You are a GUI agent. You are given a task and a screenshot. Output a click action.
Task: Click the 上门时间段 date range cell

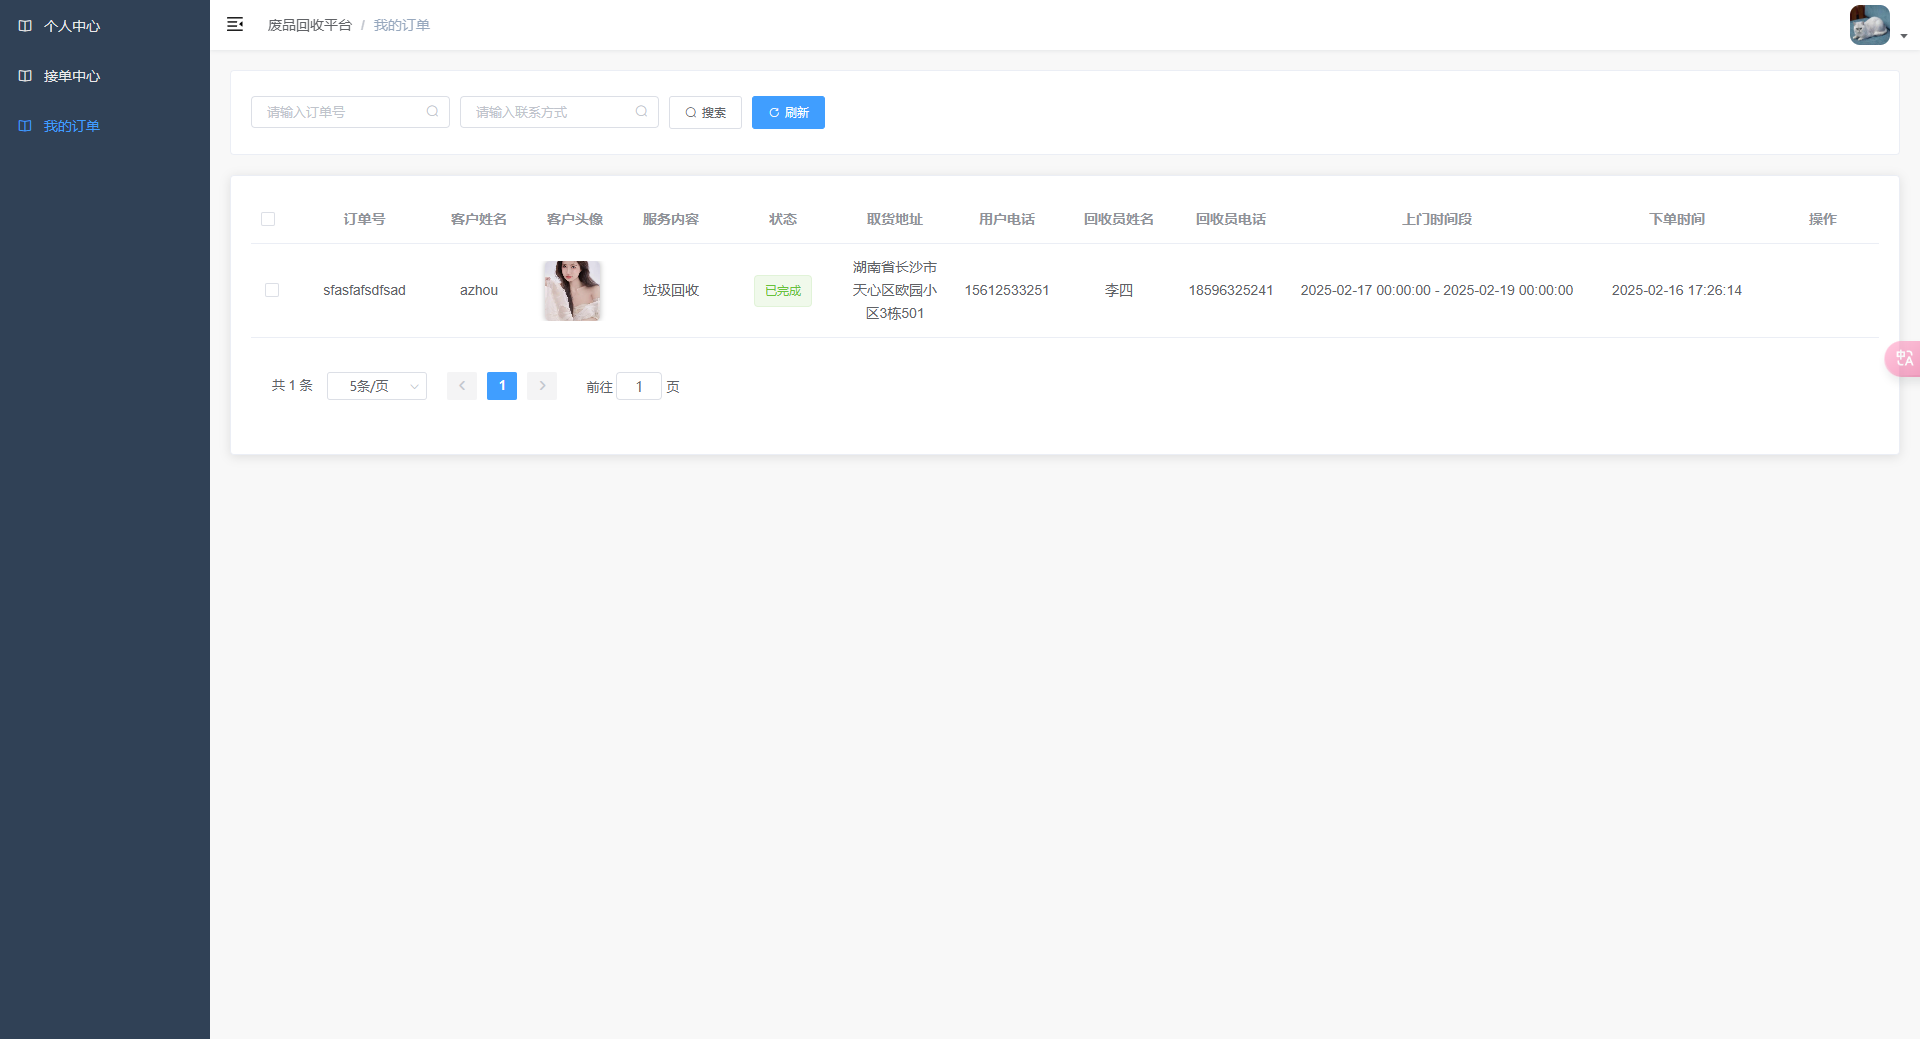tap(1437, 290)
